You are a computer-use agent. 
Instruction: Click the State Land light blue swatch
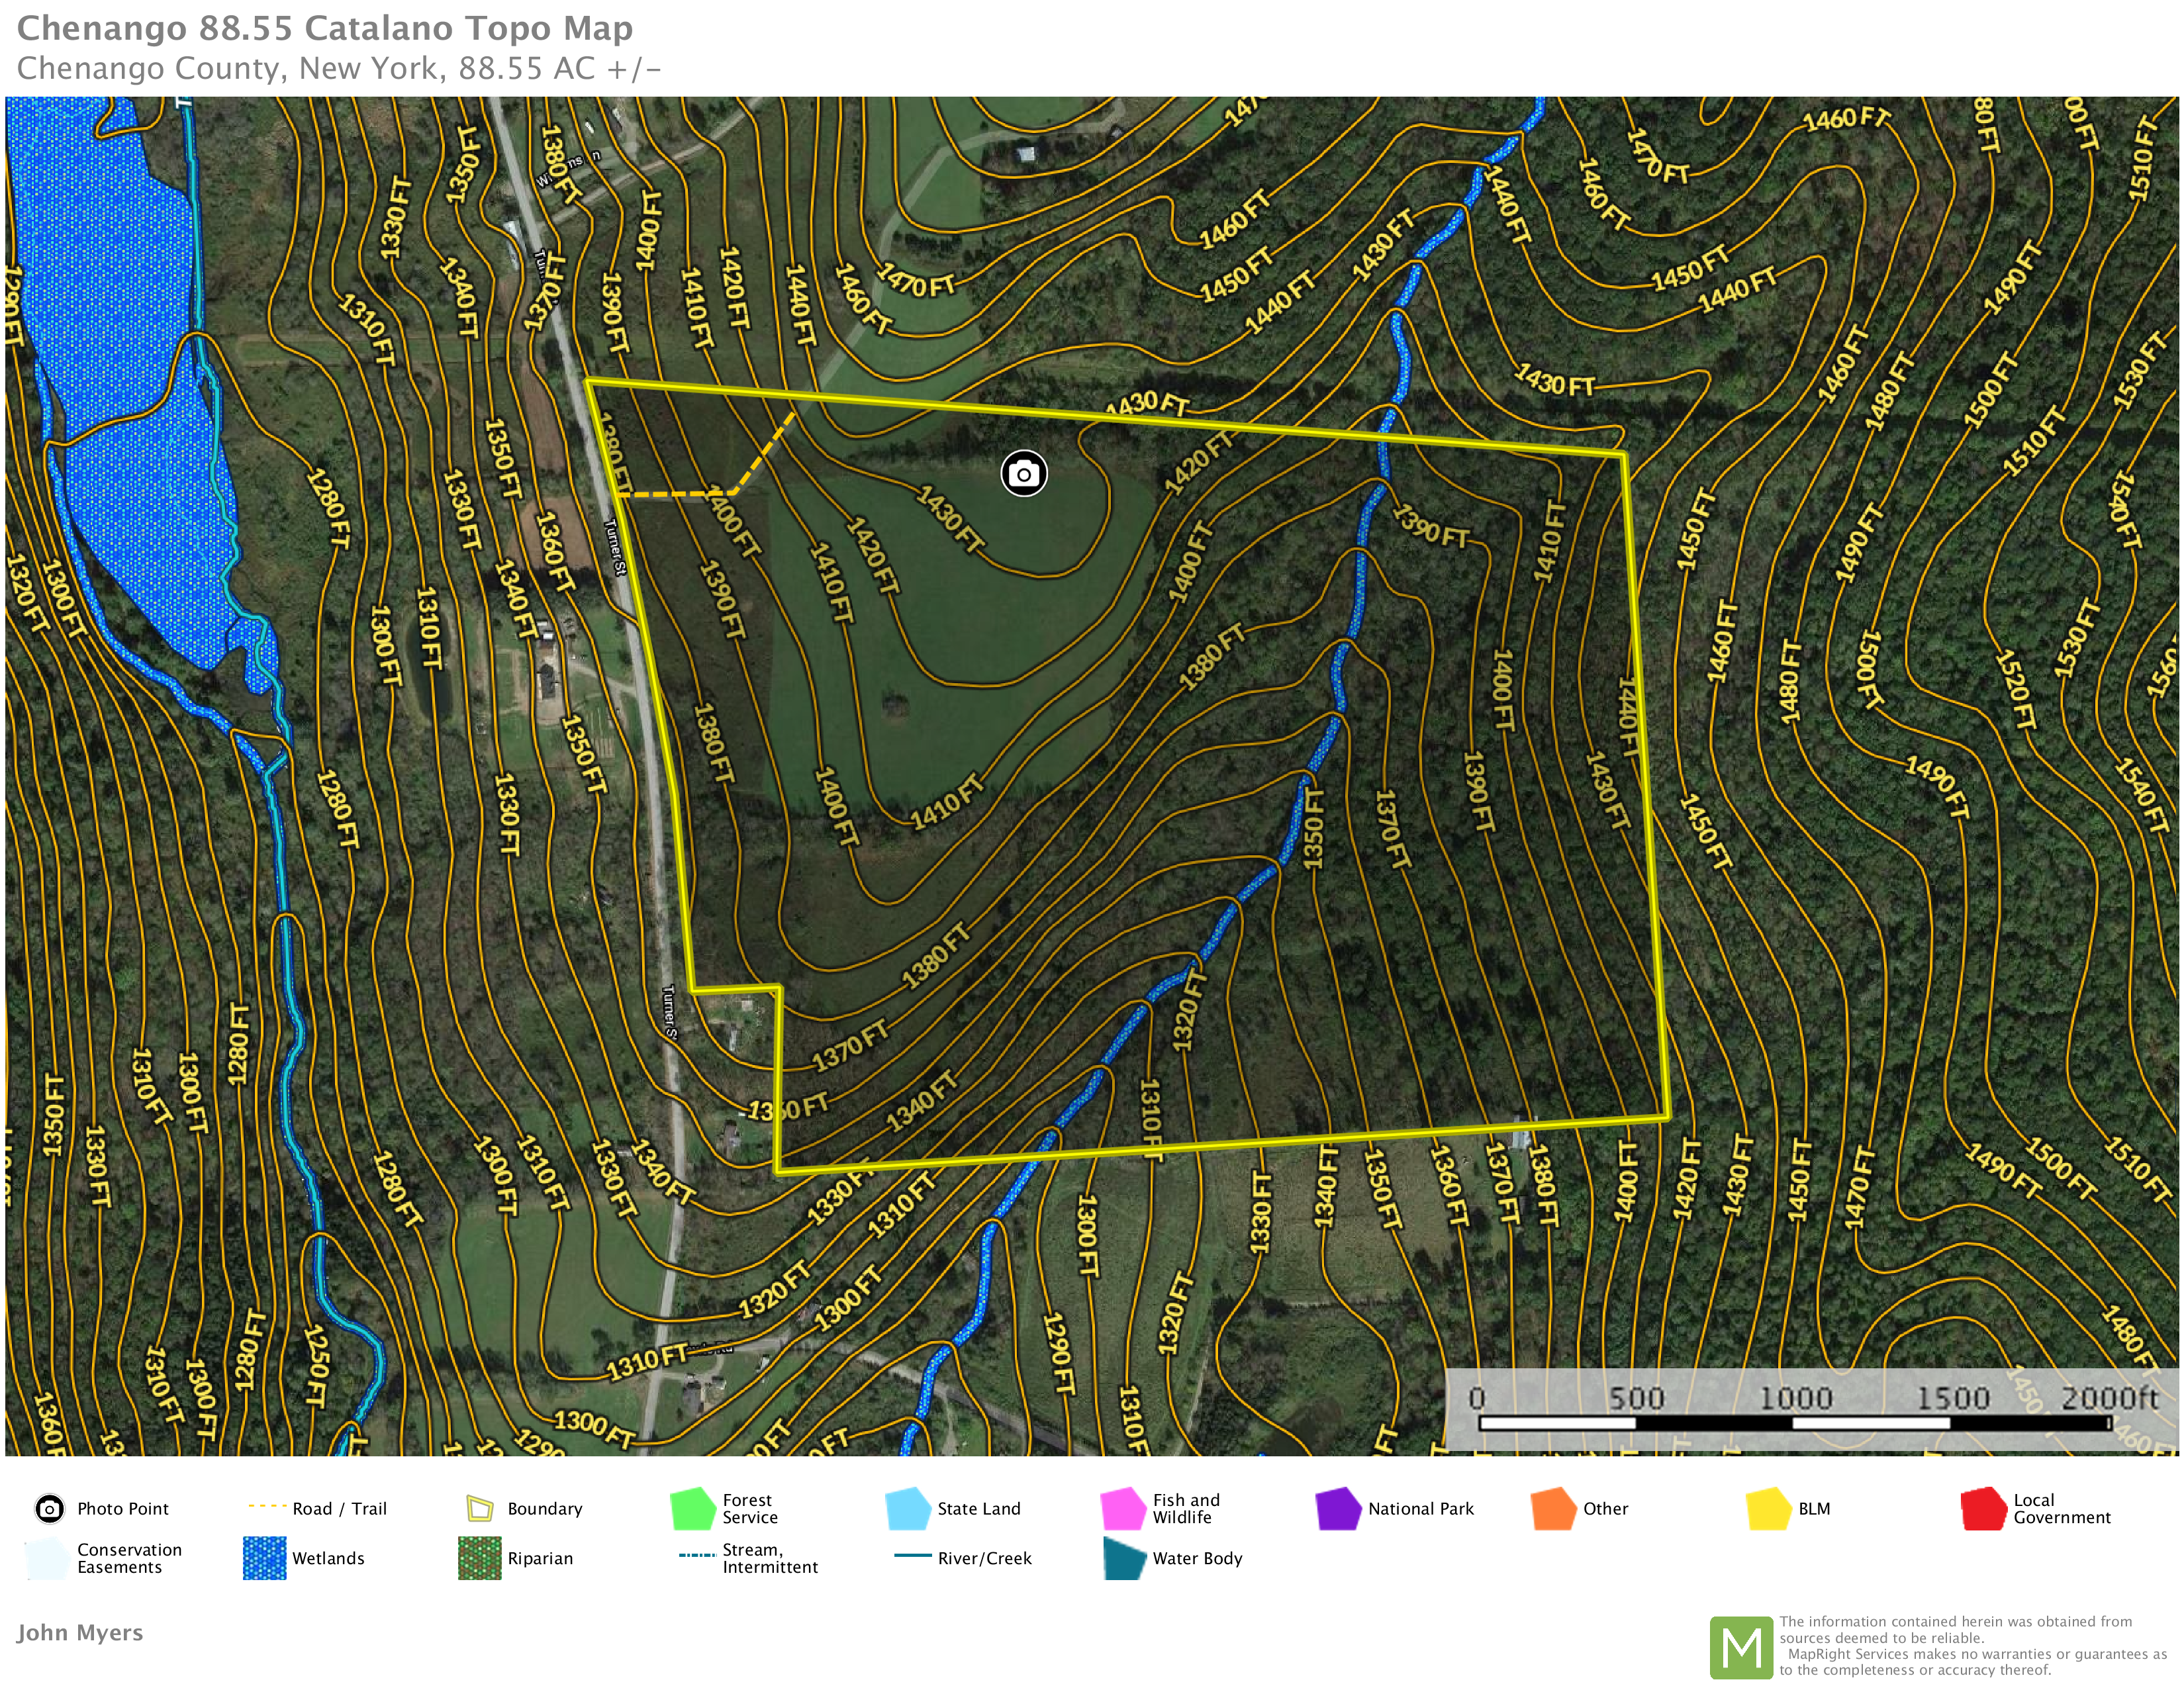click(x=908, y=1509)
